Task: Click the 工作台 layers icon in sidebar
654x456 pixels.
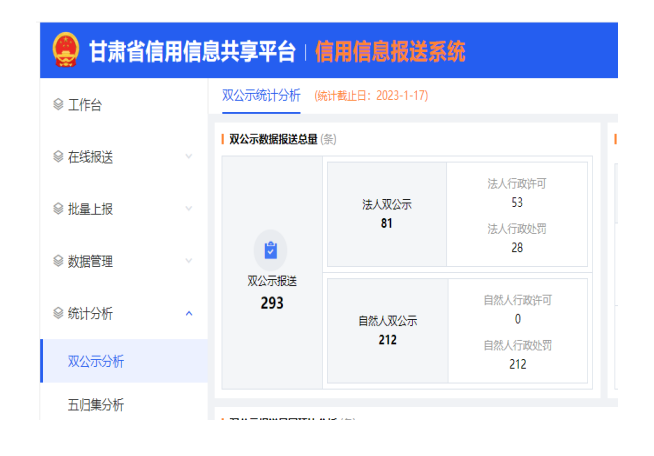Action: click(x=57, y=105)
